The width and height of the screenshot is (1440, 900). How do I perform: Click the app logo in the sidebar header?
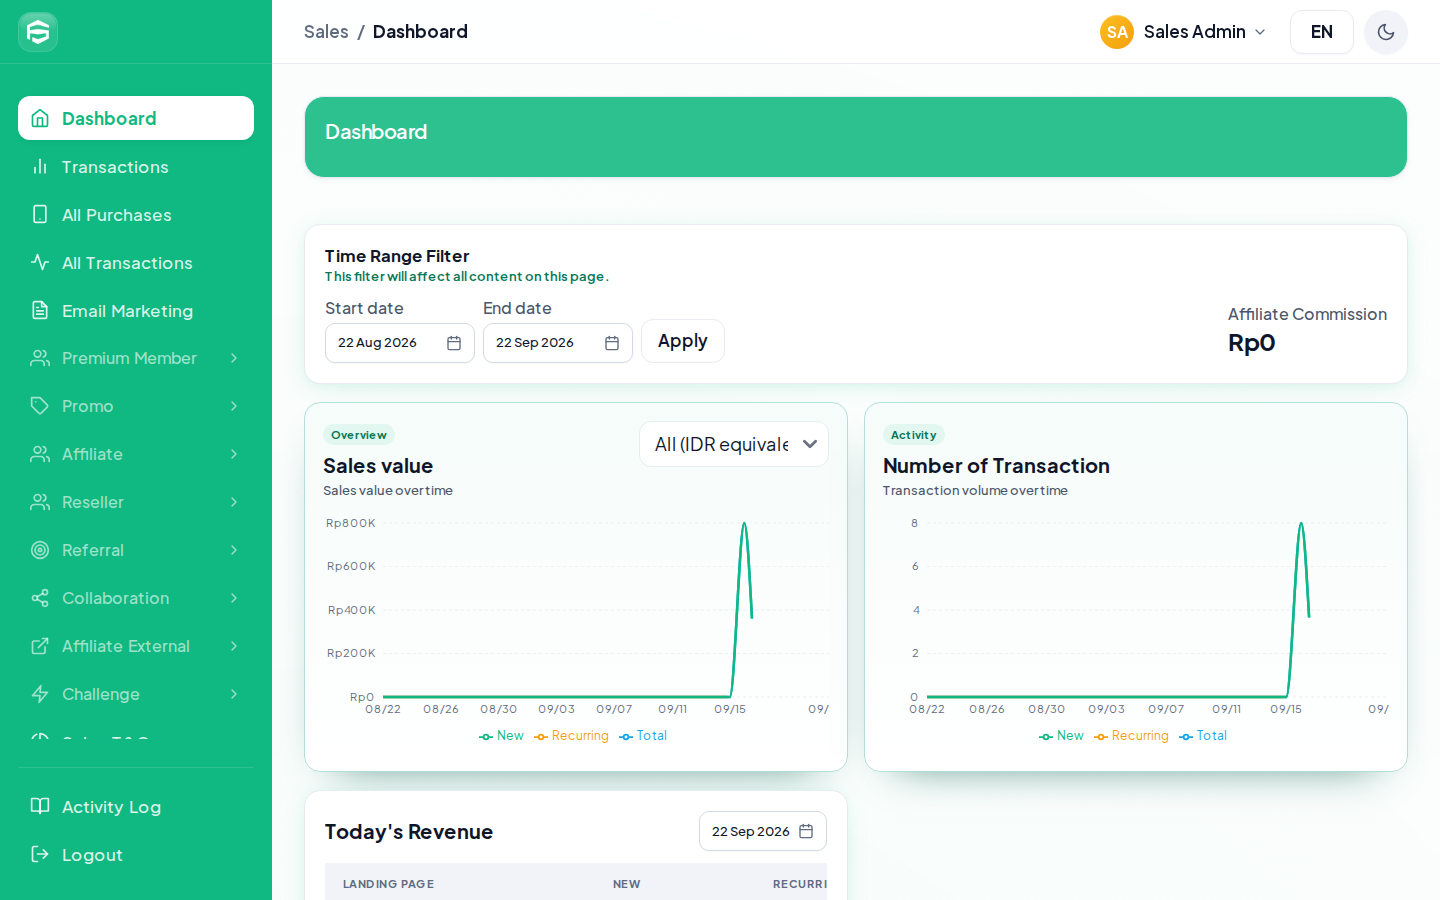point(38,32)
